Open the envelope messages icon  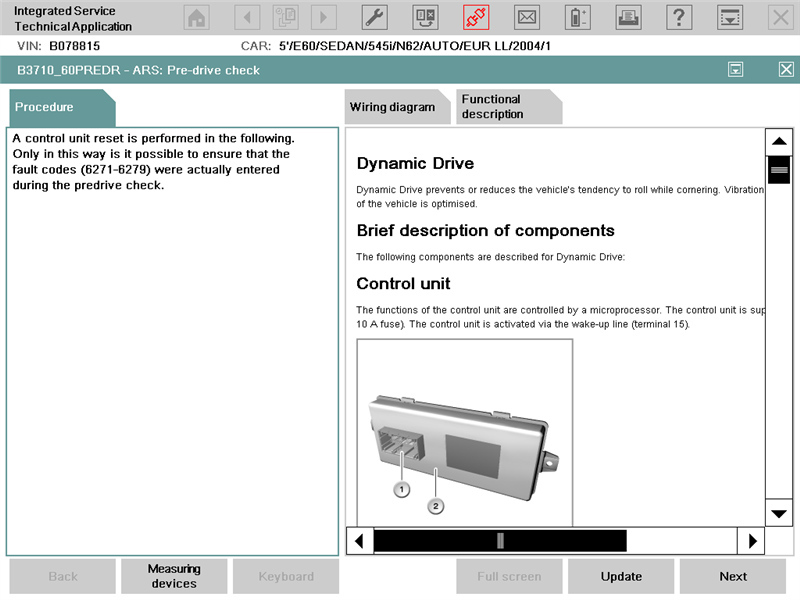(527, 18)
